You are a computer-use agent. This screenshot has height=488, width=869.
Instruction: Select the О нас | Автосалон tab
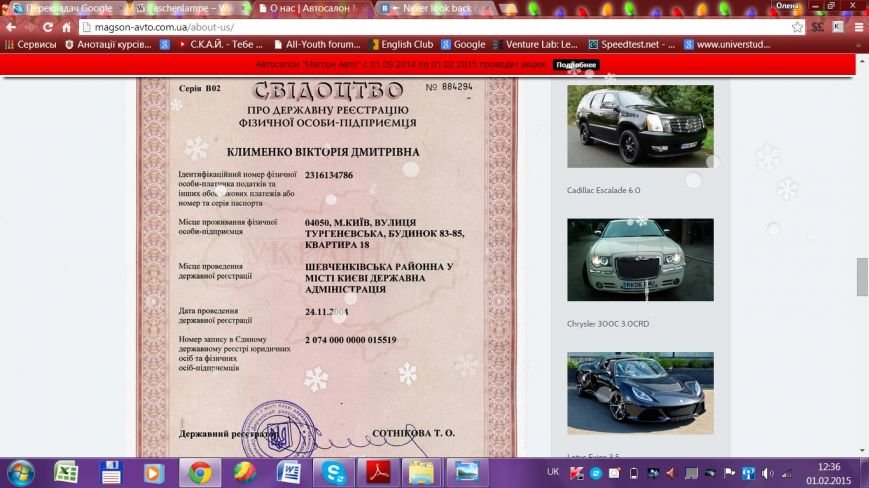pyautogui.click(x=313, y=8)
